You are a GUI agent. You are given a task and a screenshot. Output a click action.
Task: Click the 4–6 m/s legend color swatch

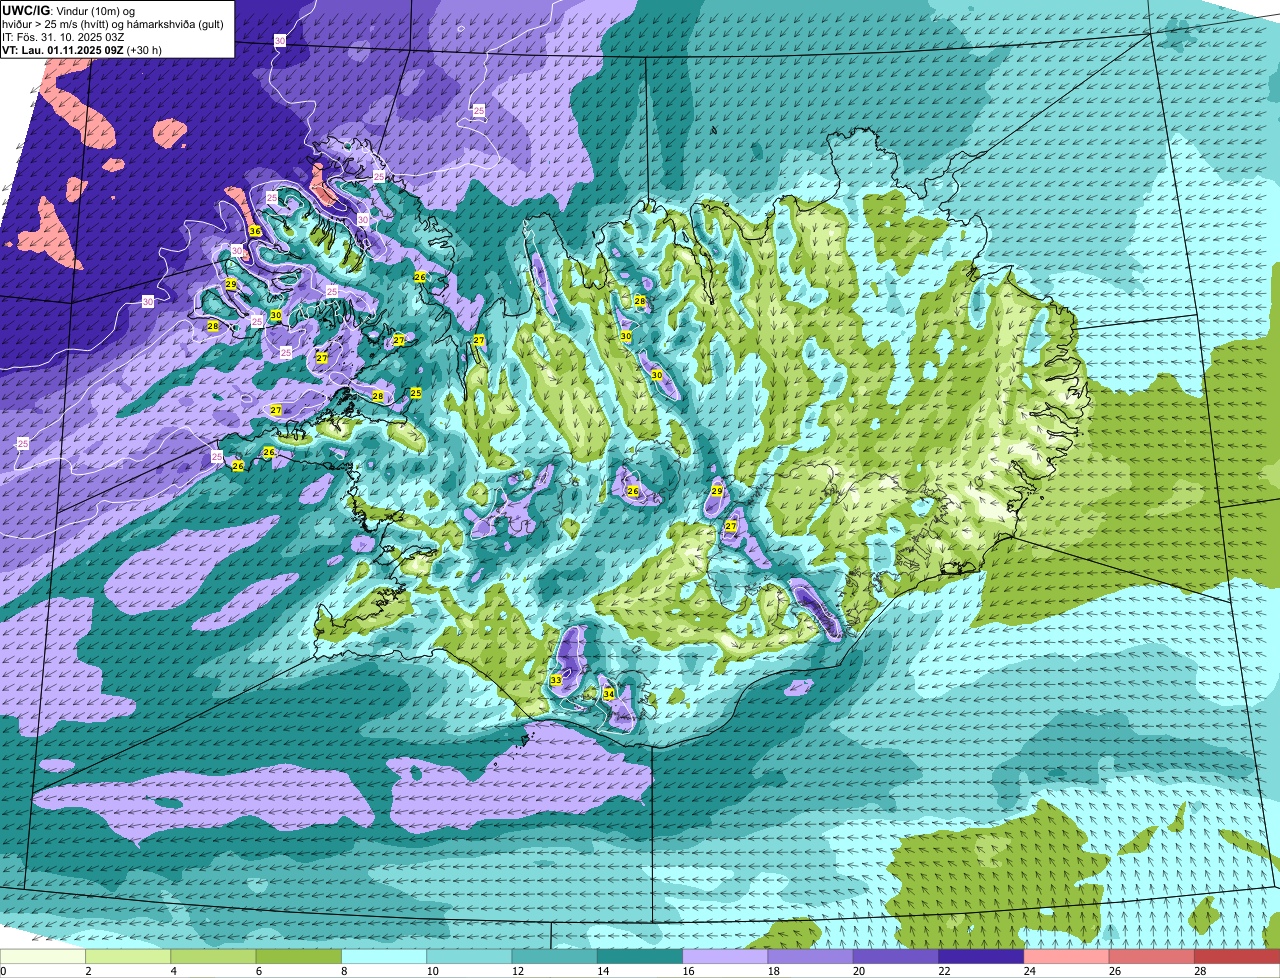(x=213, y=956)
